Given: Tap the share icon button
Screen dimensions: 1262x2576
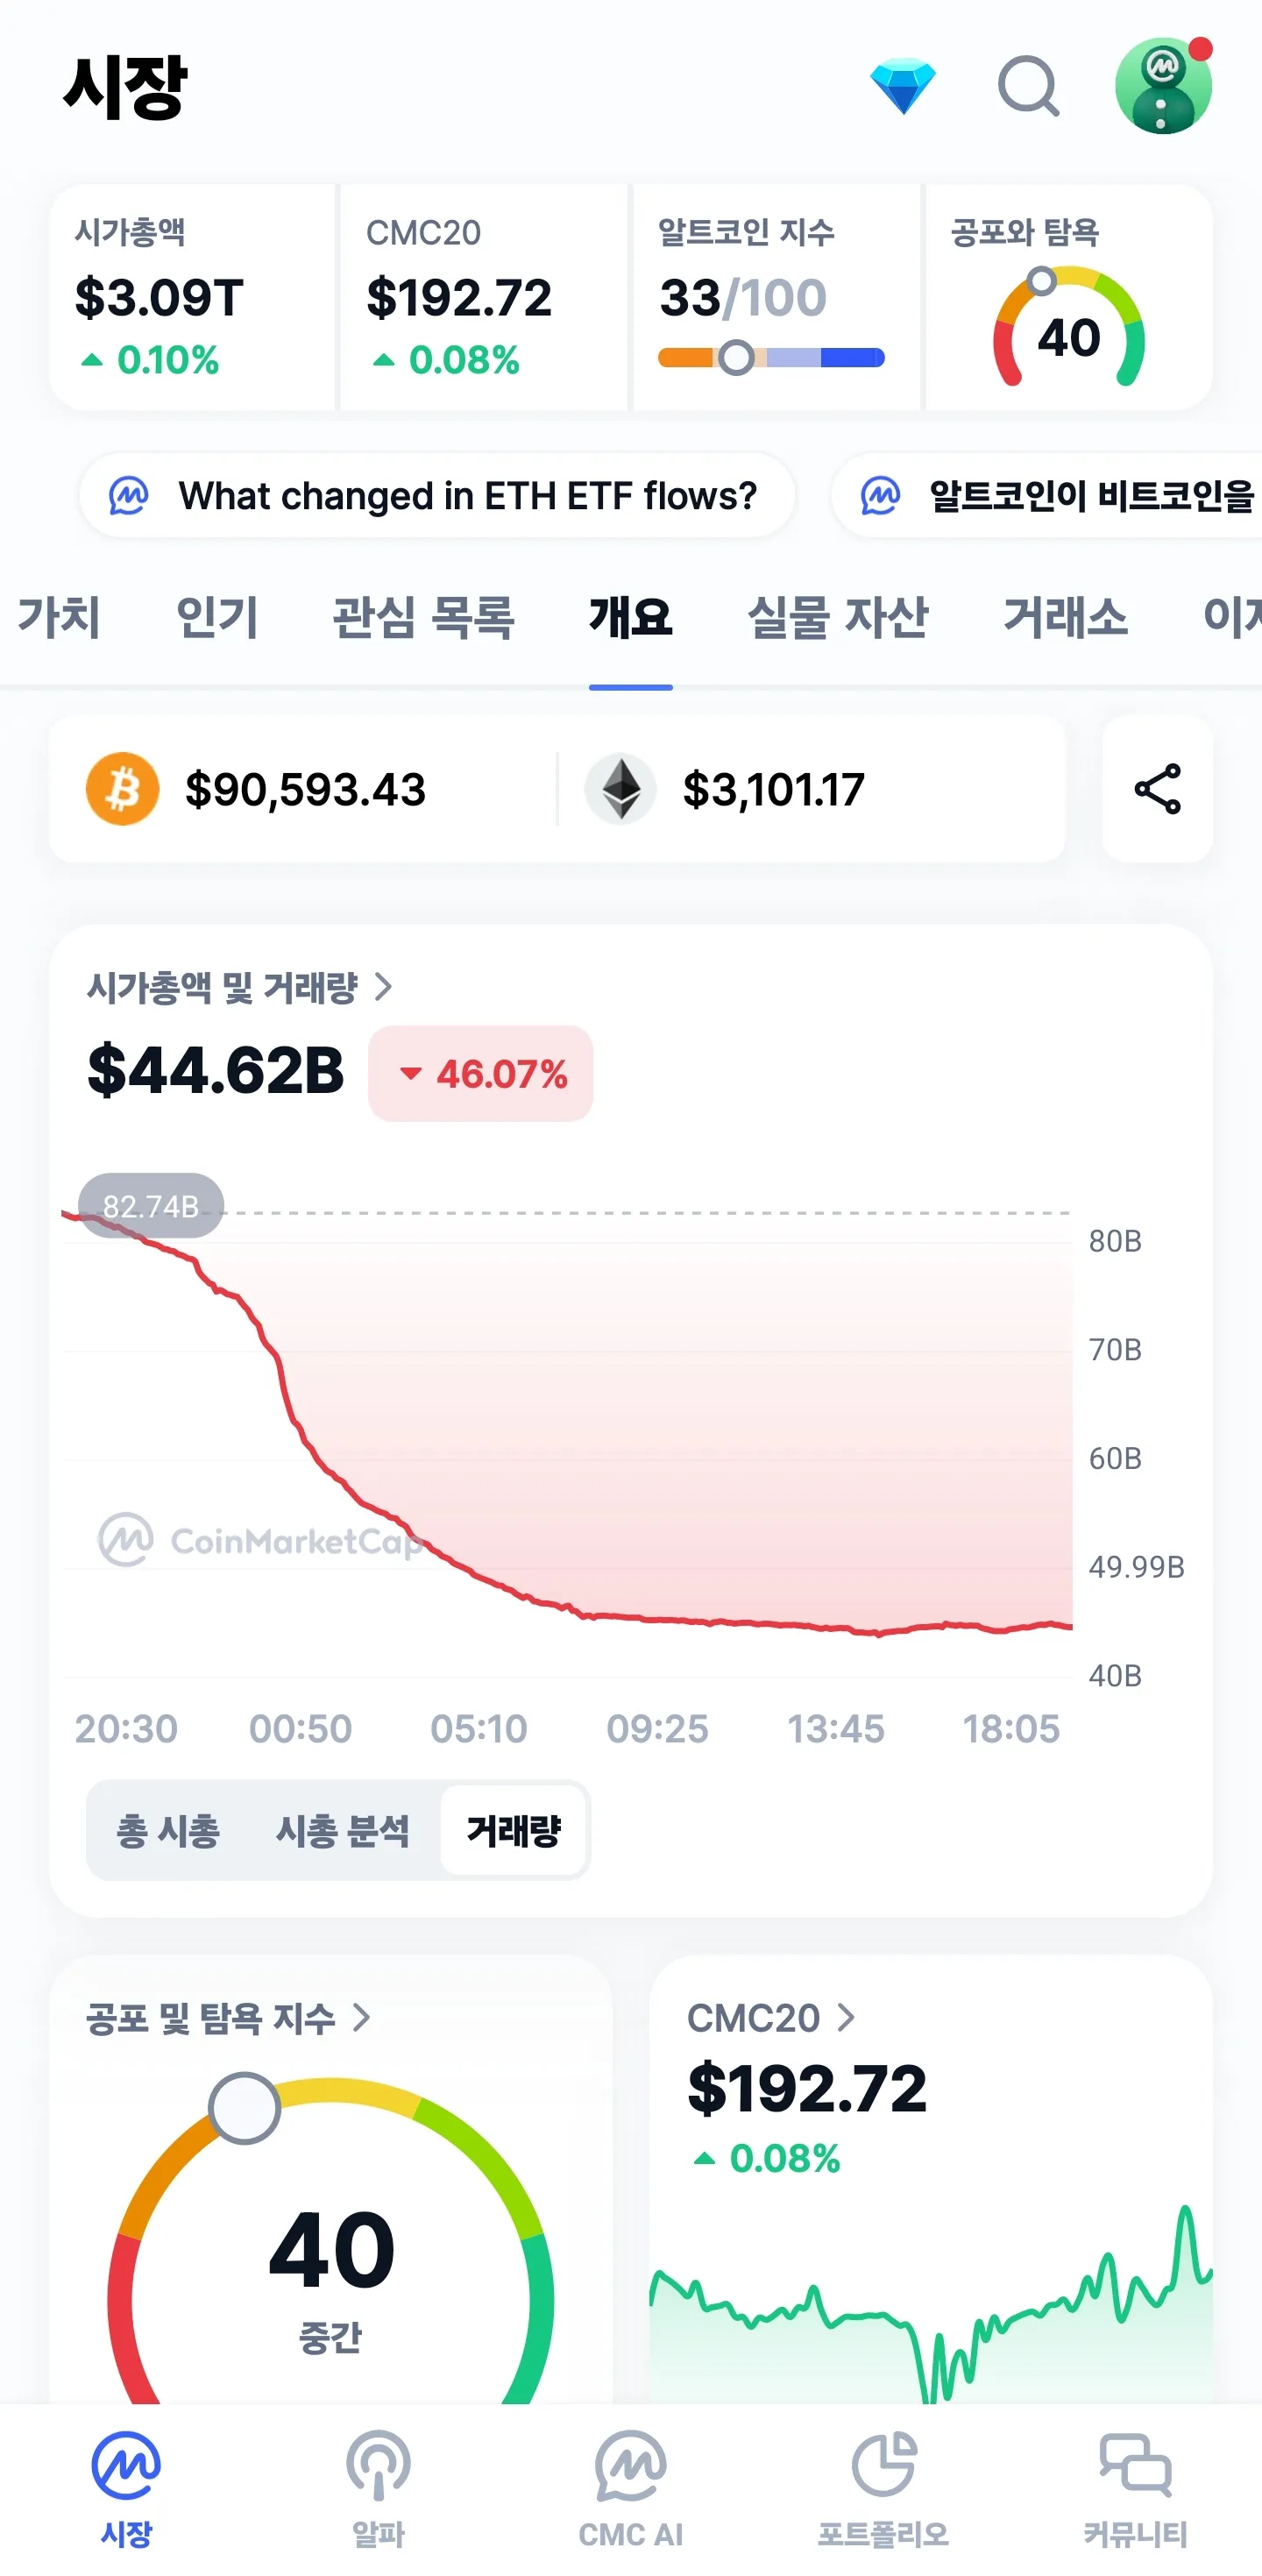Looking at the screenshot, I should 1157,789.
